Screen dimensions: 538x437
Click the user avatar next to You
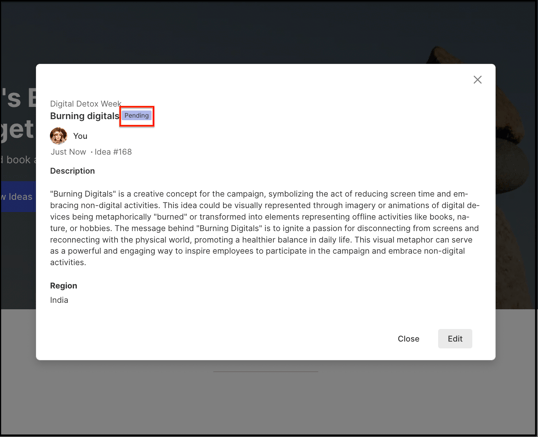pyautogui.click(x=59, y=136)
